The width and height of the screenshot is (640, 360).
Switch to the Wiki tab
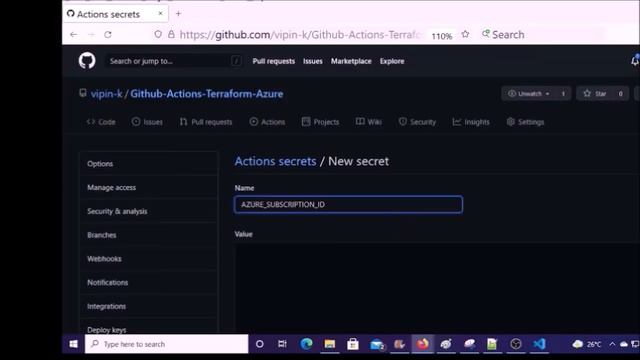click(x=369, y=122)
